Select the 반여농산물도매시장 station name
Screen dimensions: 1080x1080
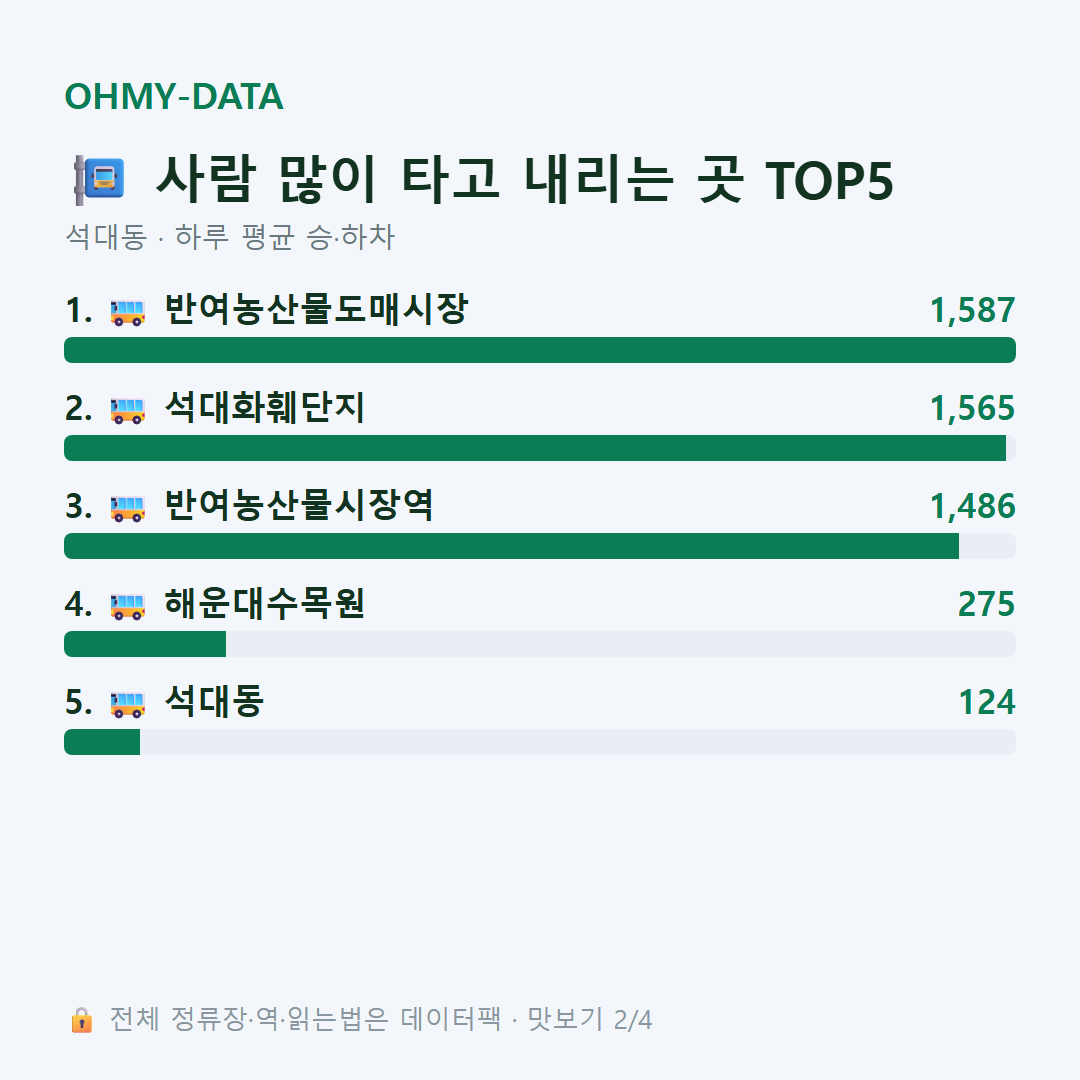(316, 309)
